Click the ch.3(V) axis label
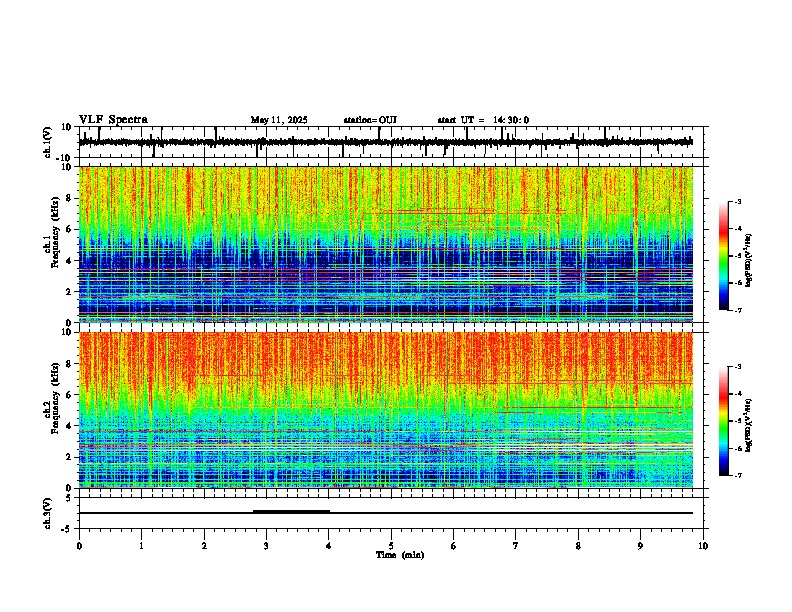 click(48, 513)
